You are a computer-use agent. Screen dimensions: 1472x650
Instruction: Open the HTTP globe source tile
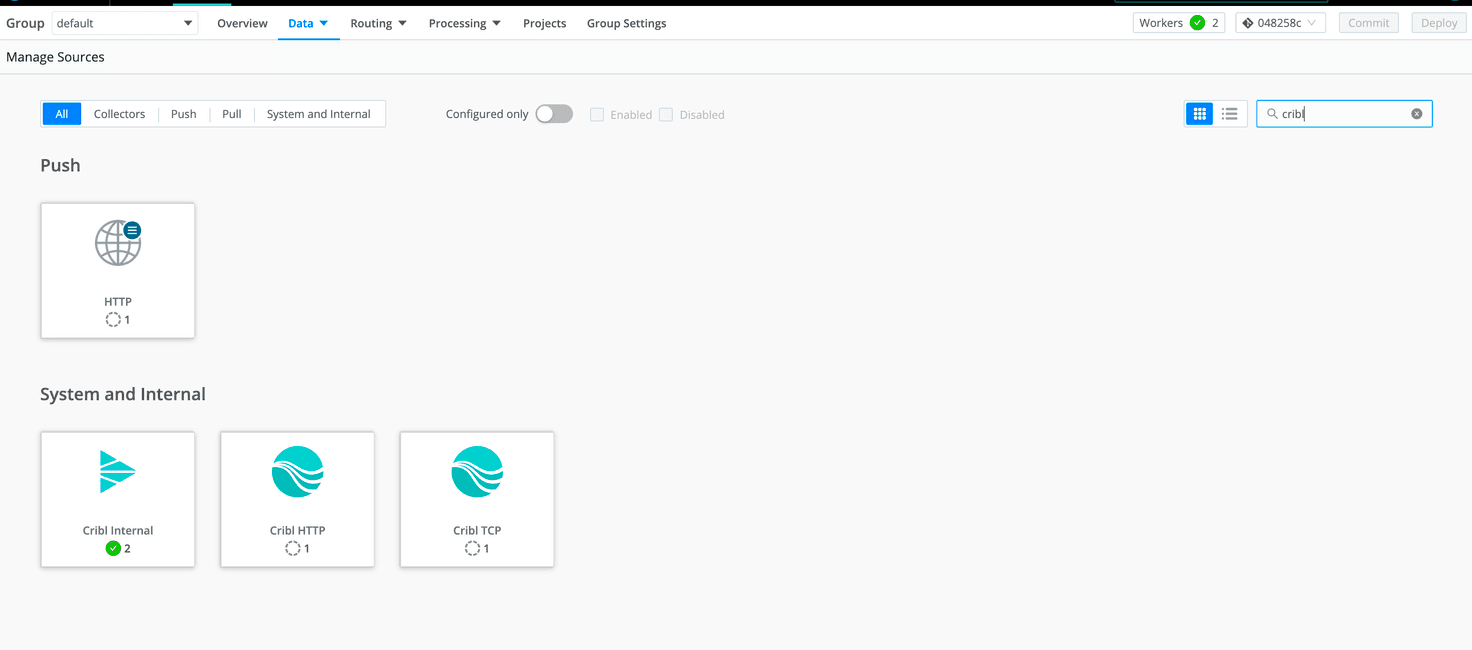click(x=118, y=244)
